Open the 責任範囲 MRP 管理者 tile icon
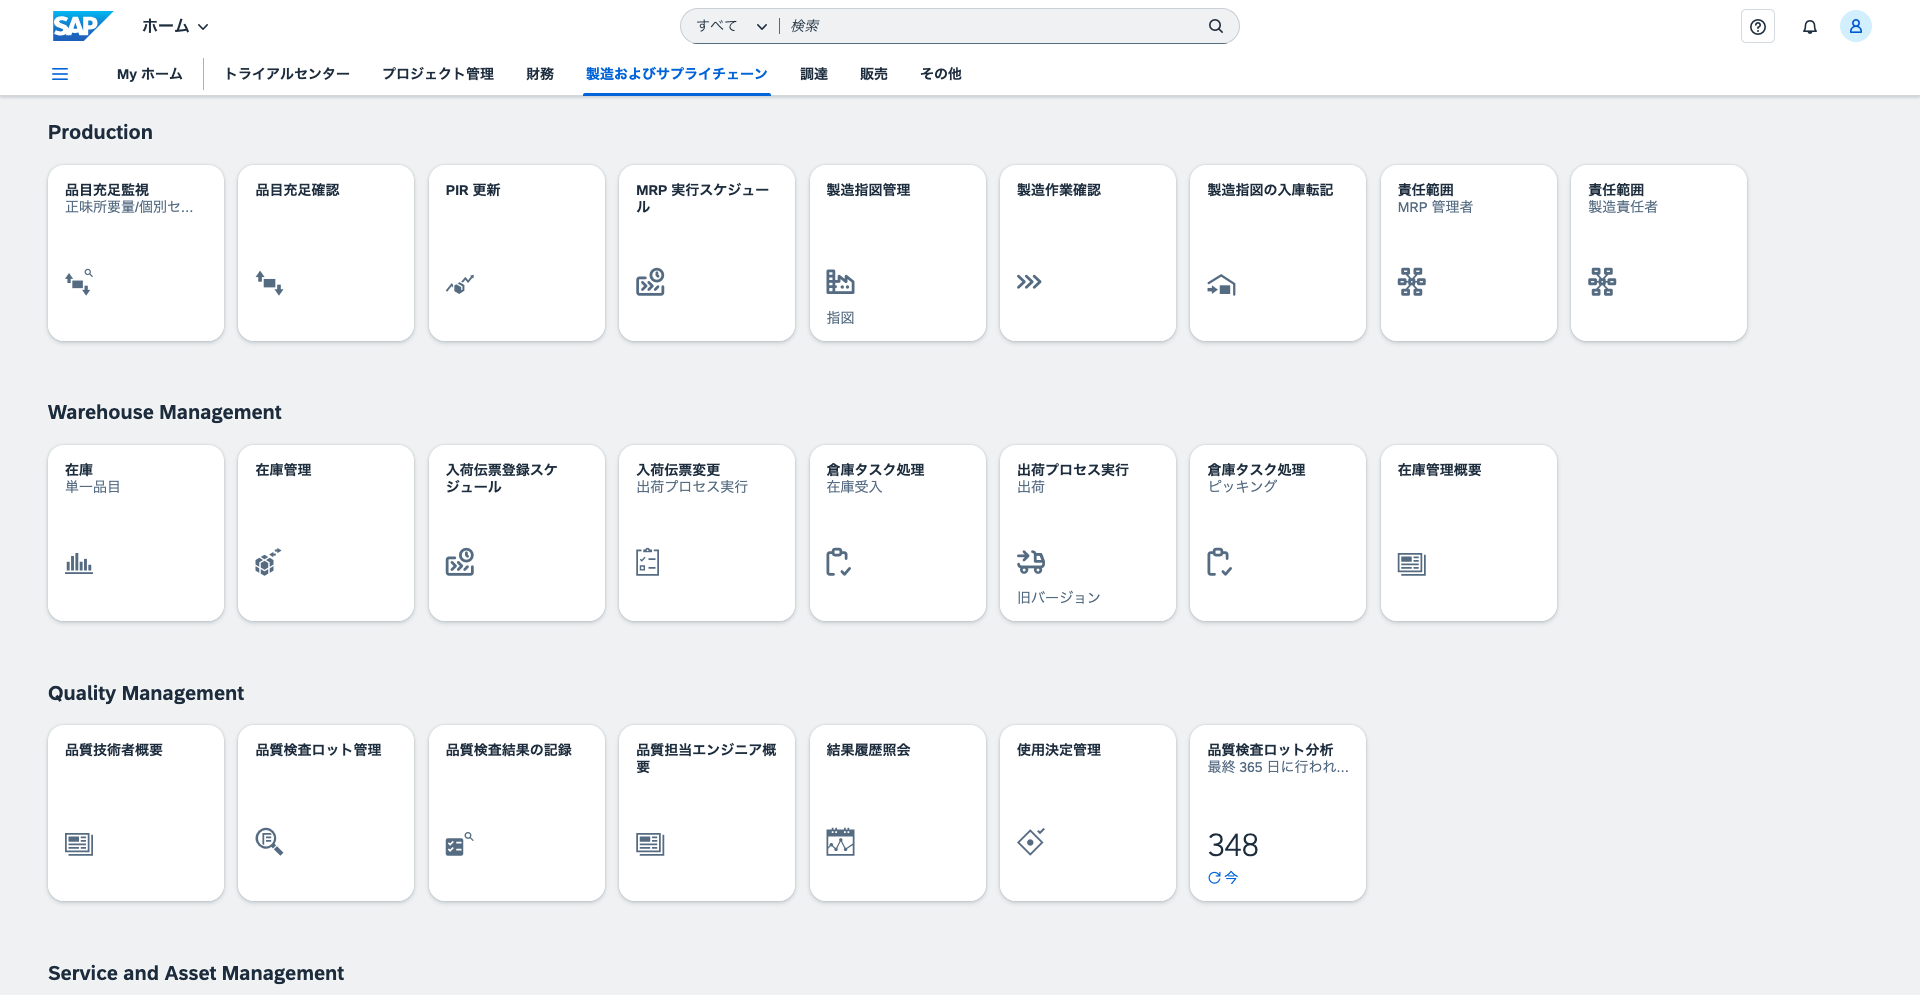 pos(1412,282)
